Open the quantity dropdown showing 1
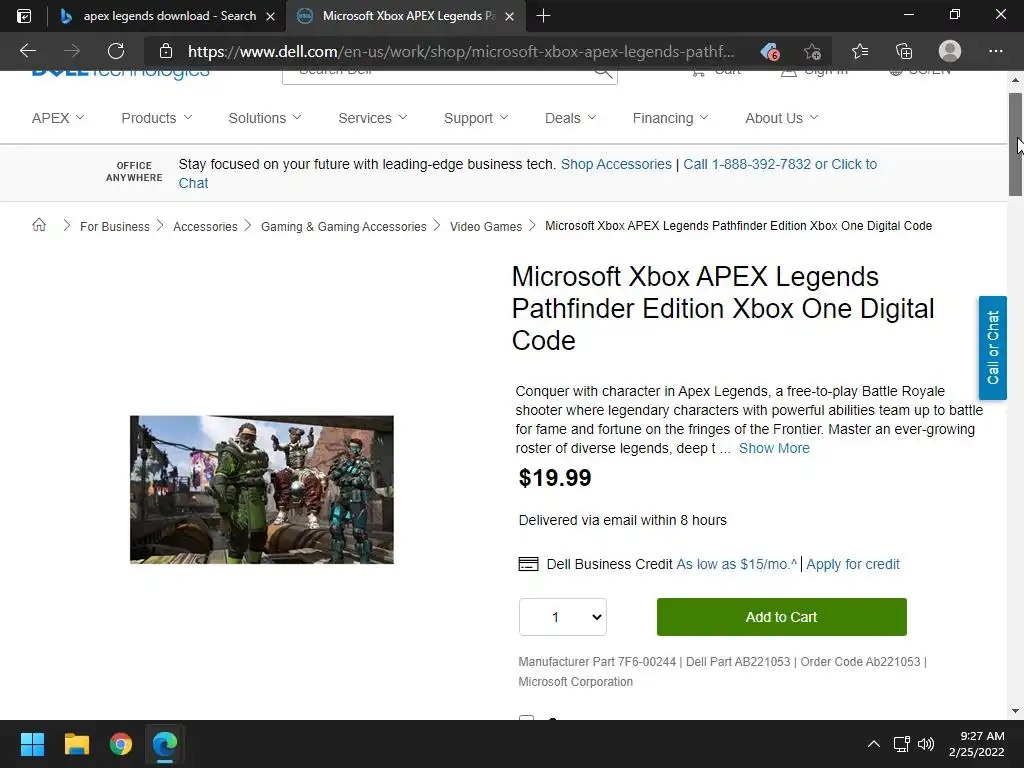 click(x=562, y=617)
